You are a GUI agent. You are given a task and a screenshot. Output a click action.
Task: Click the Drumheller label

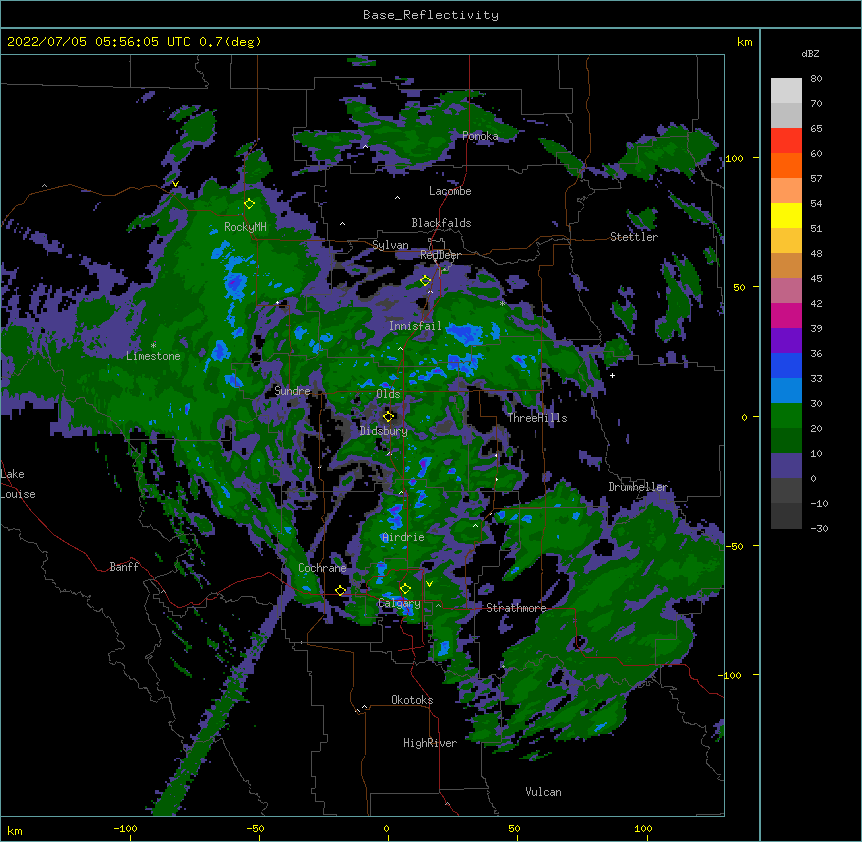pyautogui.click(x=638, y=487)
